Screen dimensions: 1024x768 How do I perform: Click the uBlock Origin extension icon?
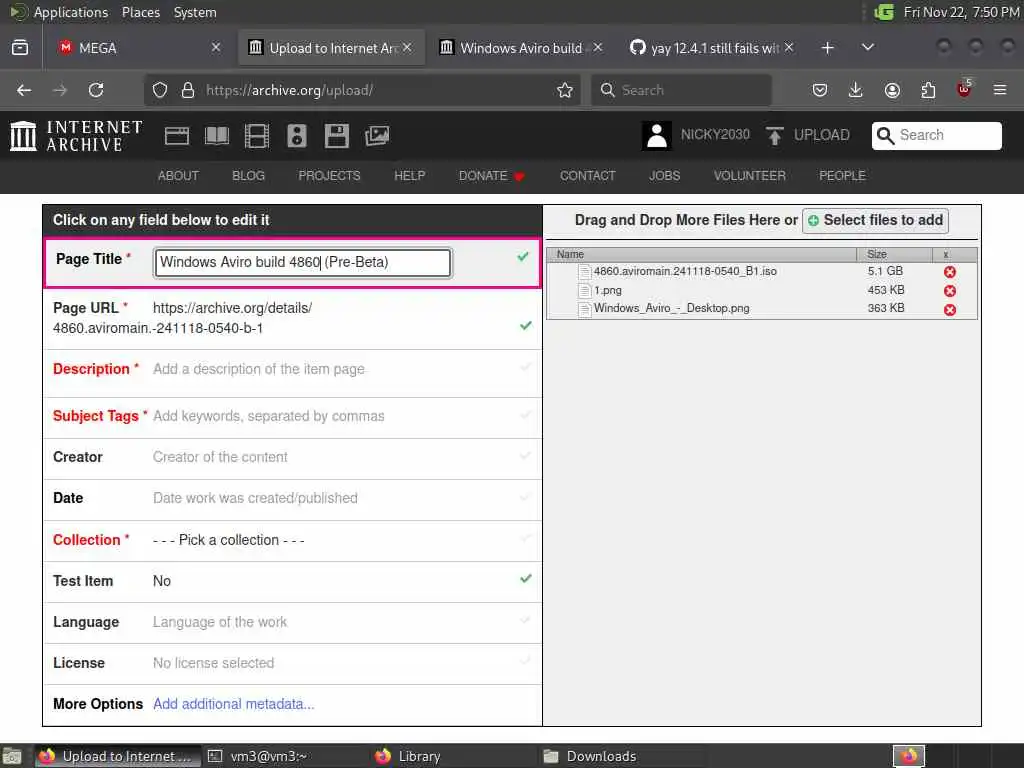pos(964,89)
